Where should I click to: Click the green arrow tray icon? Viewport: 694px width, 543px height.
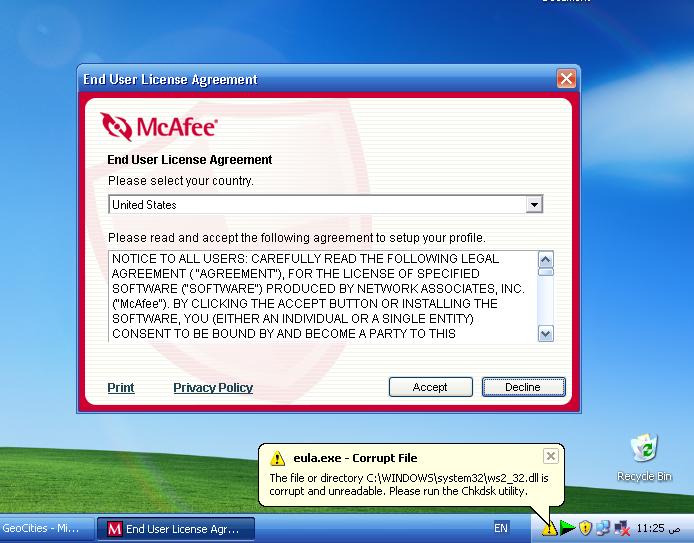pos(567,528)
